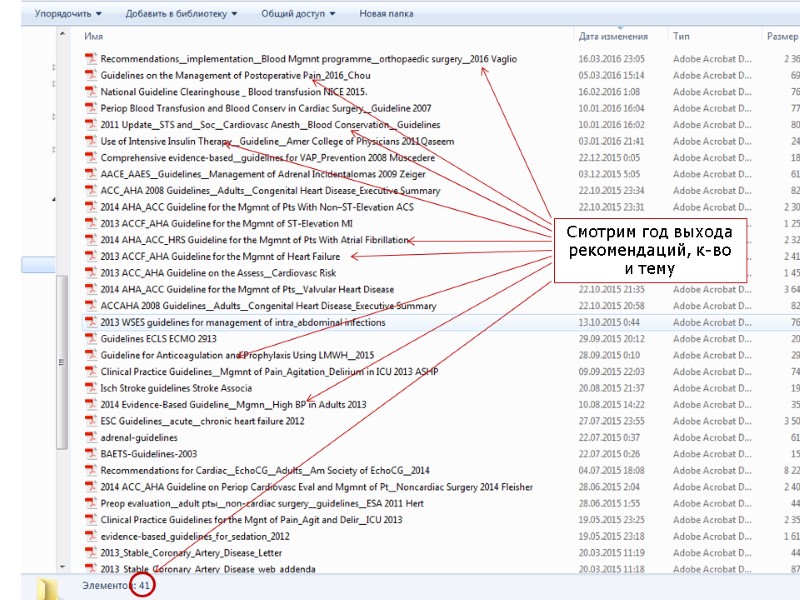Select file evidence-based_guidelines_for_sedation_2012
Viewport: 800px width, 600px height.
coord(195,536)
